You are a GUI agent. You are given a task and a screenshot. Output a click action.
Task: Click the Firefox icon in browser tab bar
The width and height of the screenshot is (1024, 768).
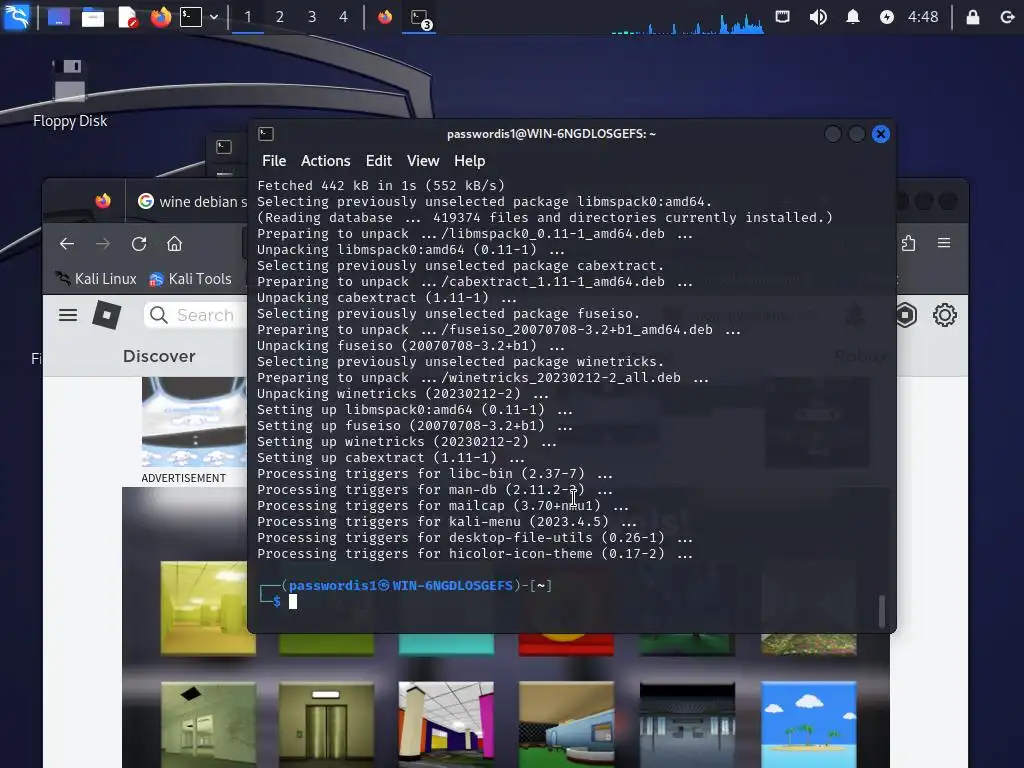pos(103,201)
